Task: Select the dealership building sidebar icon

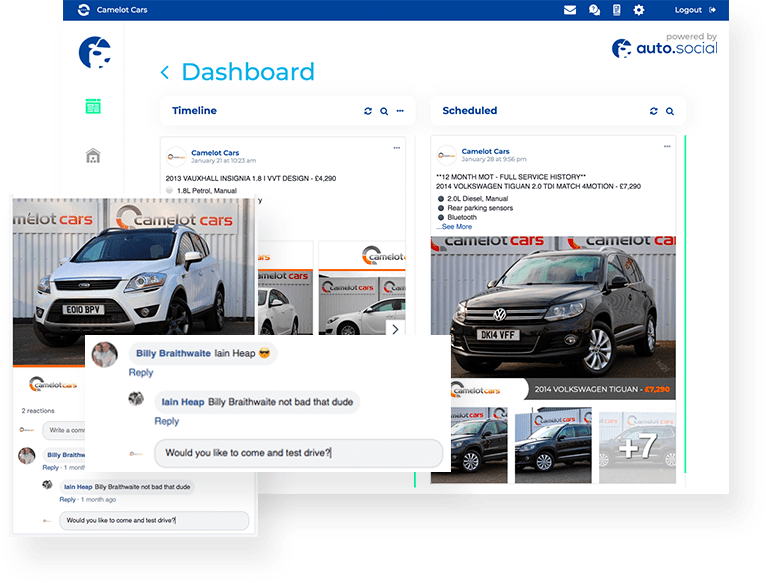Action: coord(93,156)
